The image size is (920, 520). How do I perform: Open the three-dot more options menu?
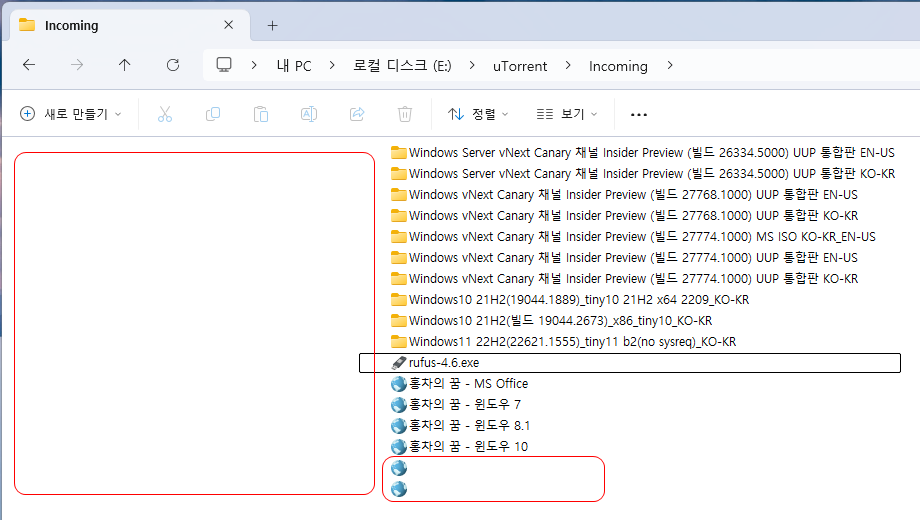[638, 114]
